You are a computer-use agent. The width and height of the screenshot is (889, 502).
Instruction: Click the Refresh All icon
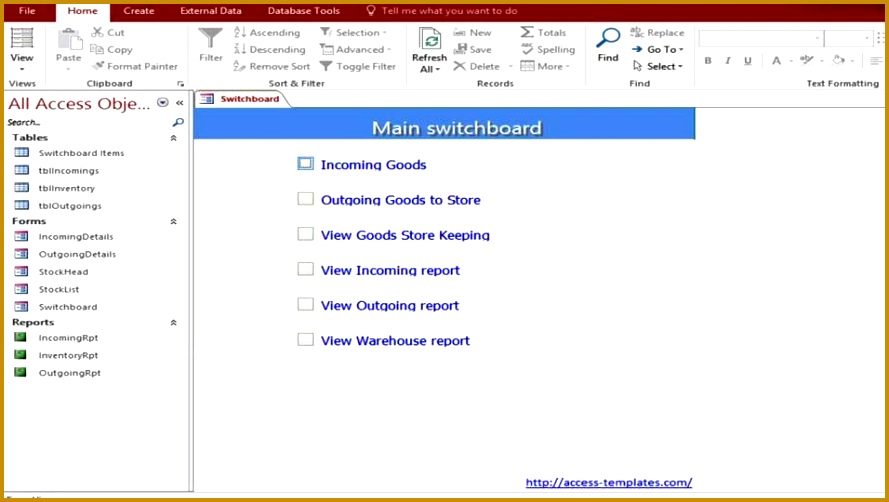pyautogui.click(x=430, y=39)
